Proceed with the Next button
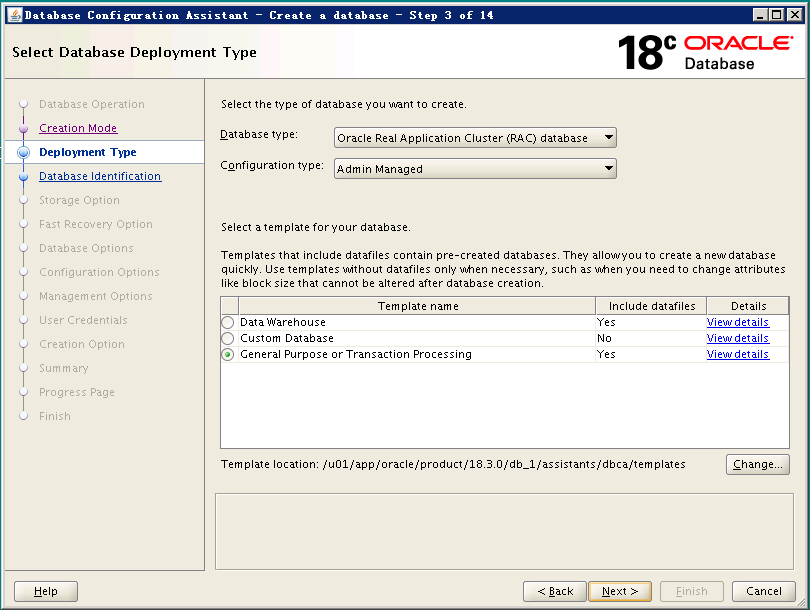The image size is (810, 610). pyautogui.click(x=620, y=591)
